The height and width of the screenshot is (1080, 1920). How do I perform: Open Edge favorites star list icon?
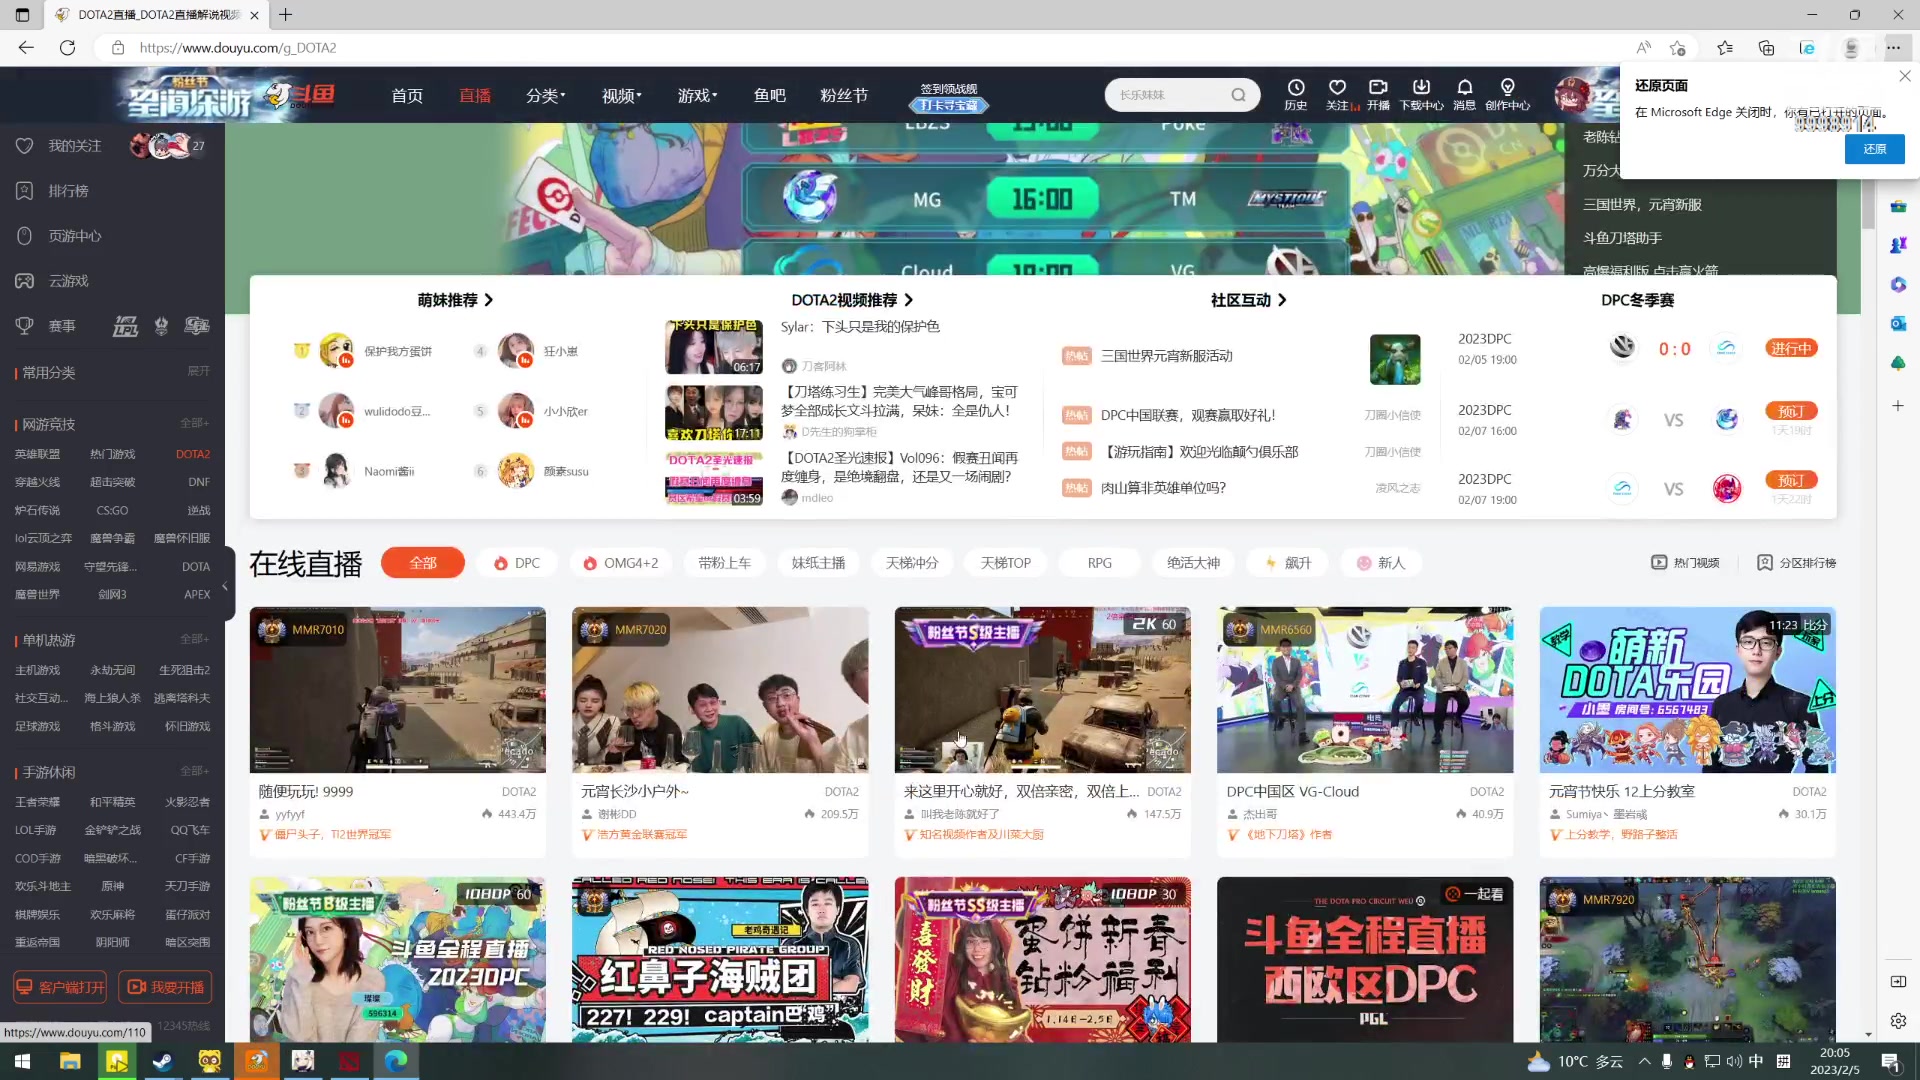tap(1725, 47)
